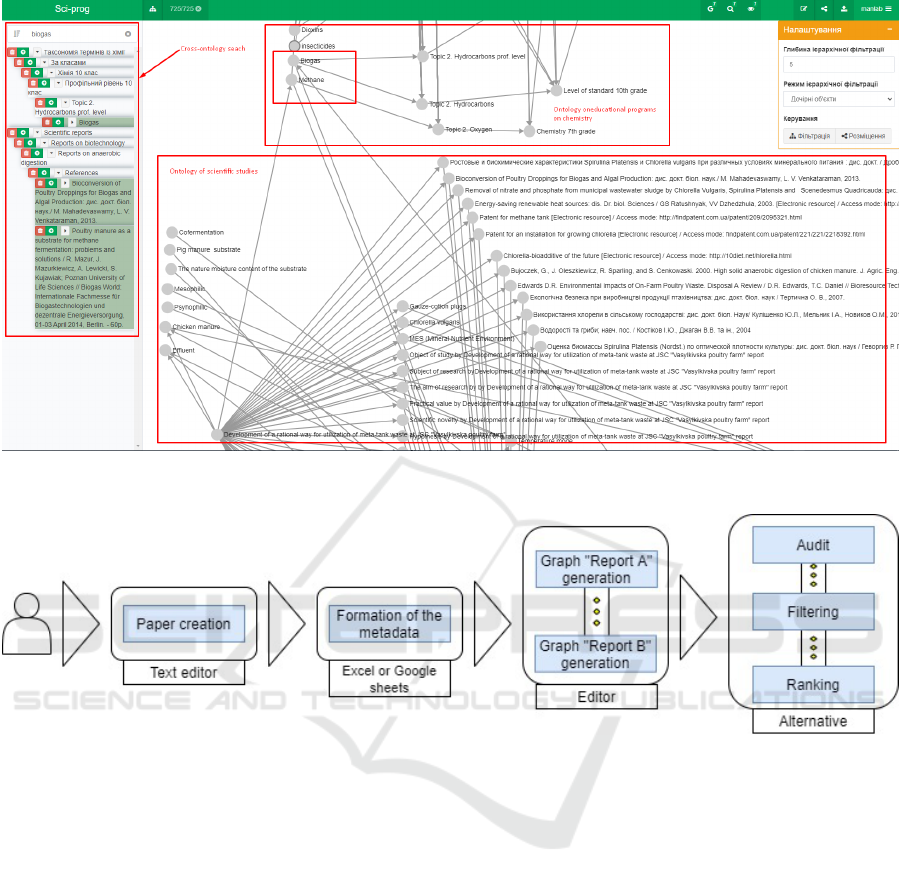Click the hierarchy tree icon in top bar
Viewport: 901px width, 884px height.
(x=153, y=8)
